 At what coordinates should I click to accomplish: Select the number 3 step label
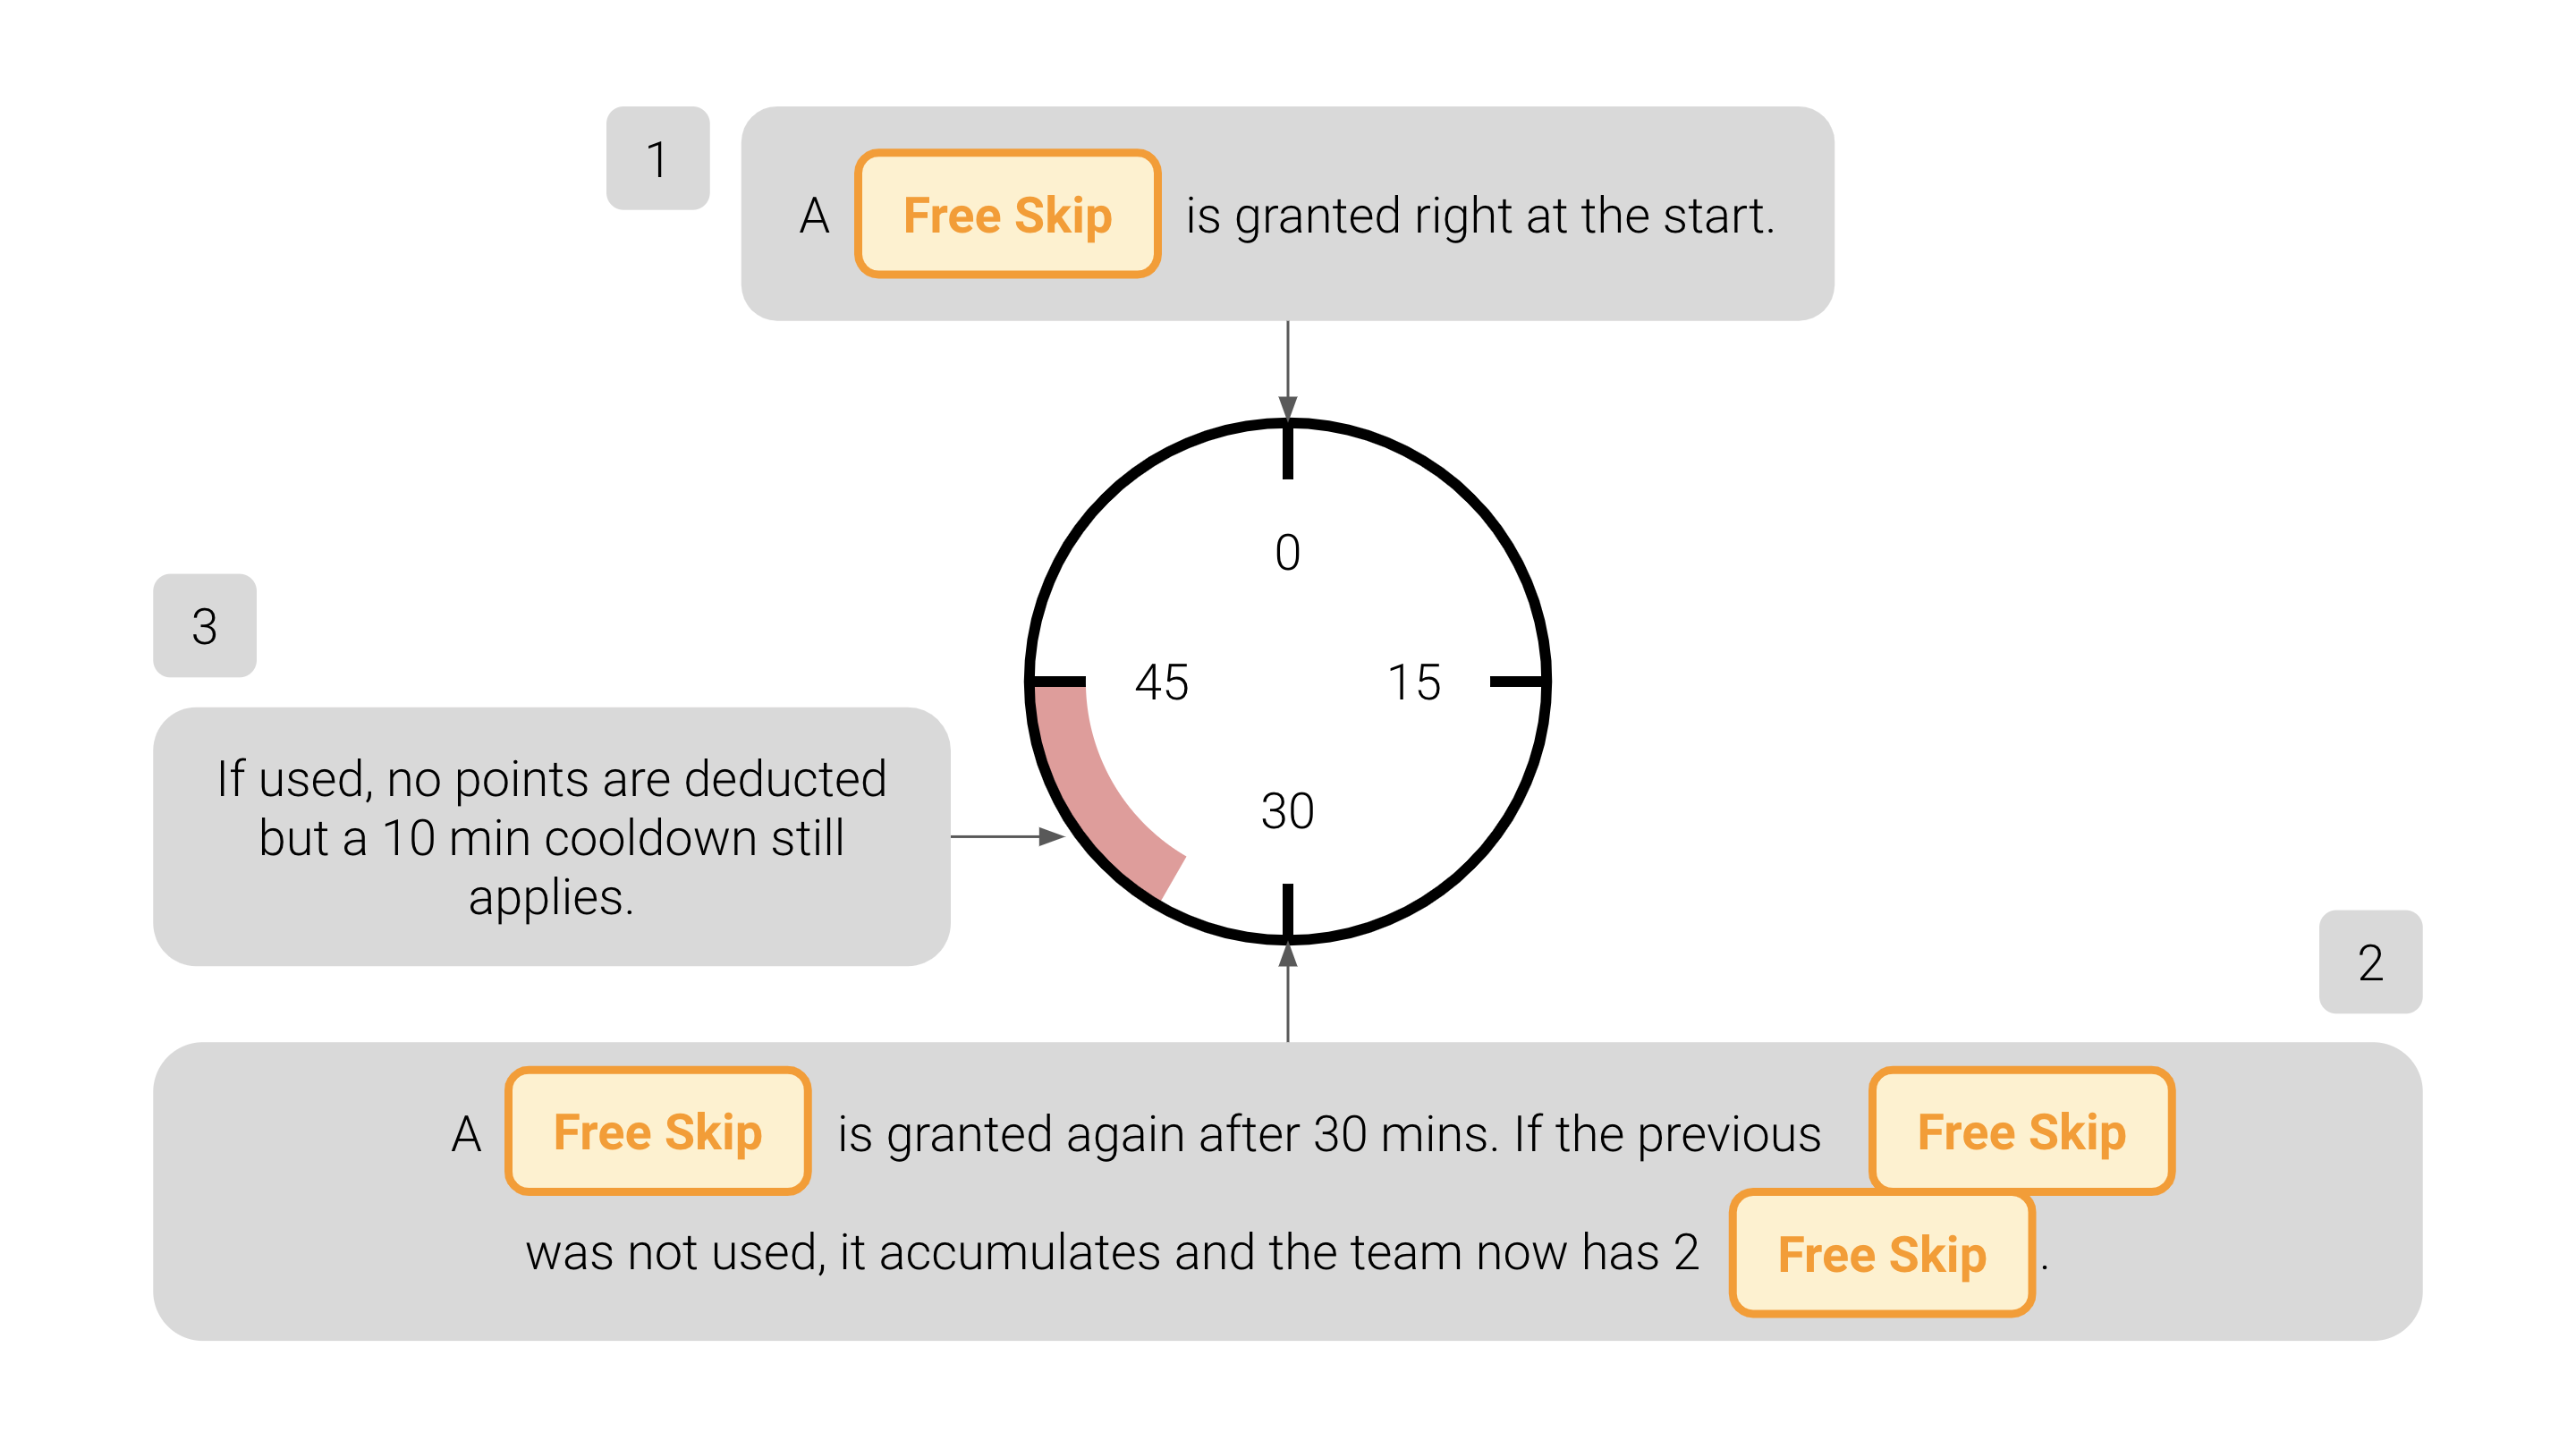(x=204, y=625)
